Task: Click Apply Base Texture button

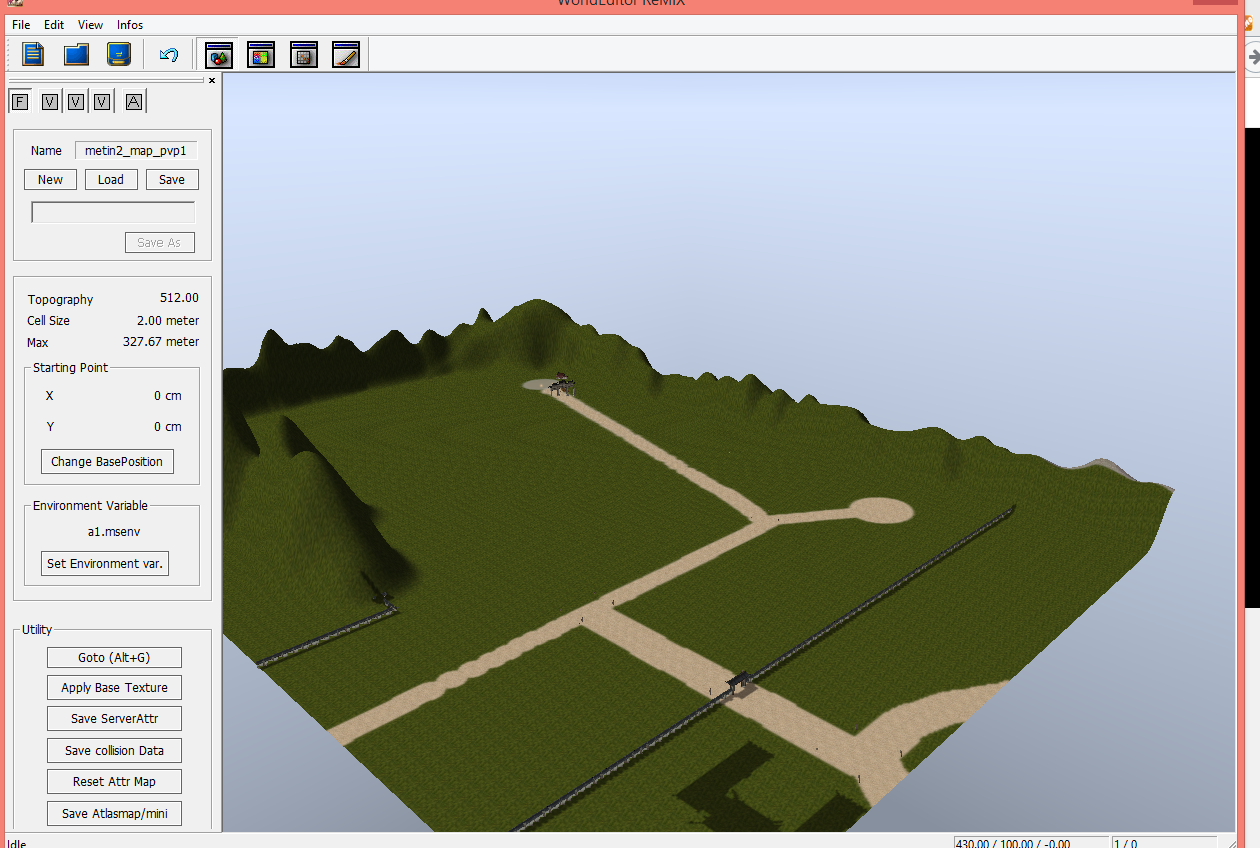Action: [x=114, y=687]
